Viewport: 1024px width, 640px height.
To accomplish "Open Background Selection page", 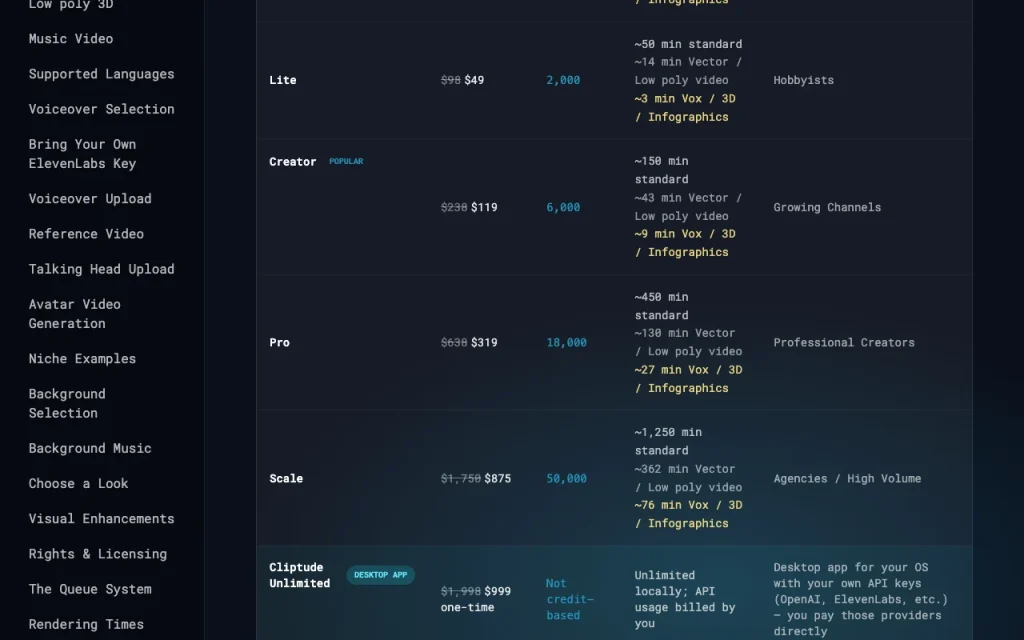I will [x=67, y=403].
